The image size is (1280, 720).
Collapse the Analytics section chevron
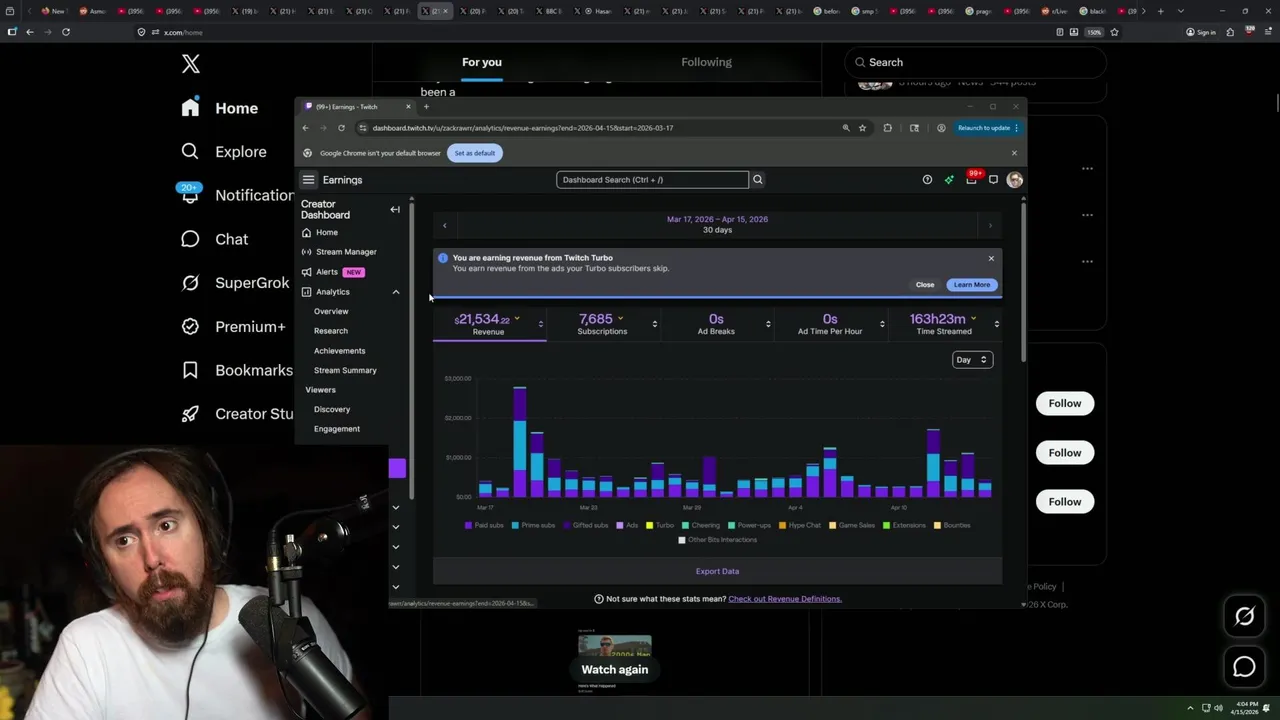pos(396,292)
